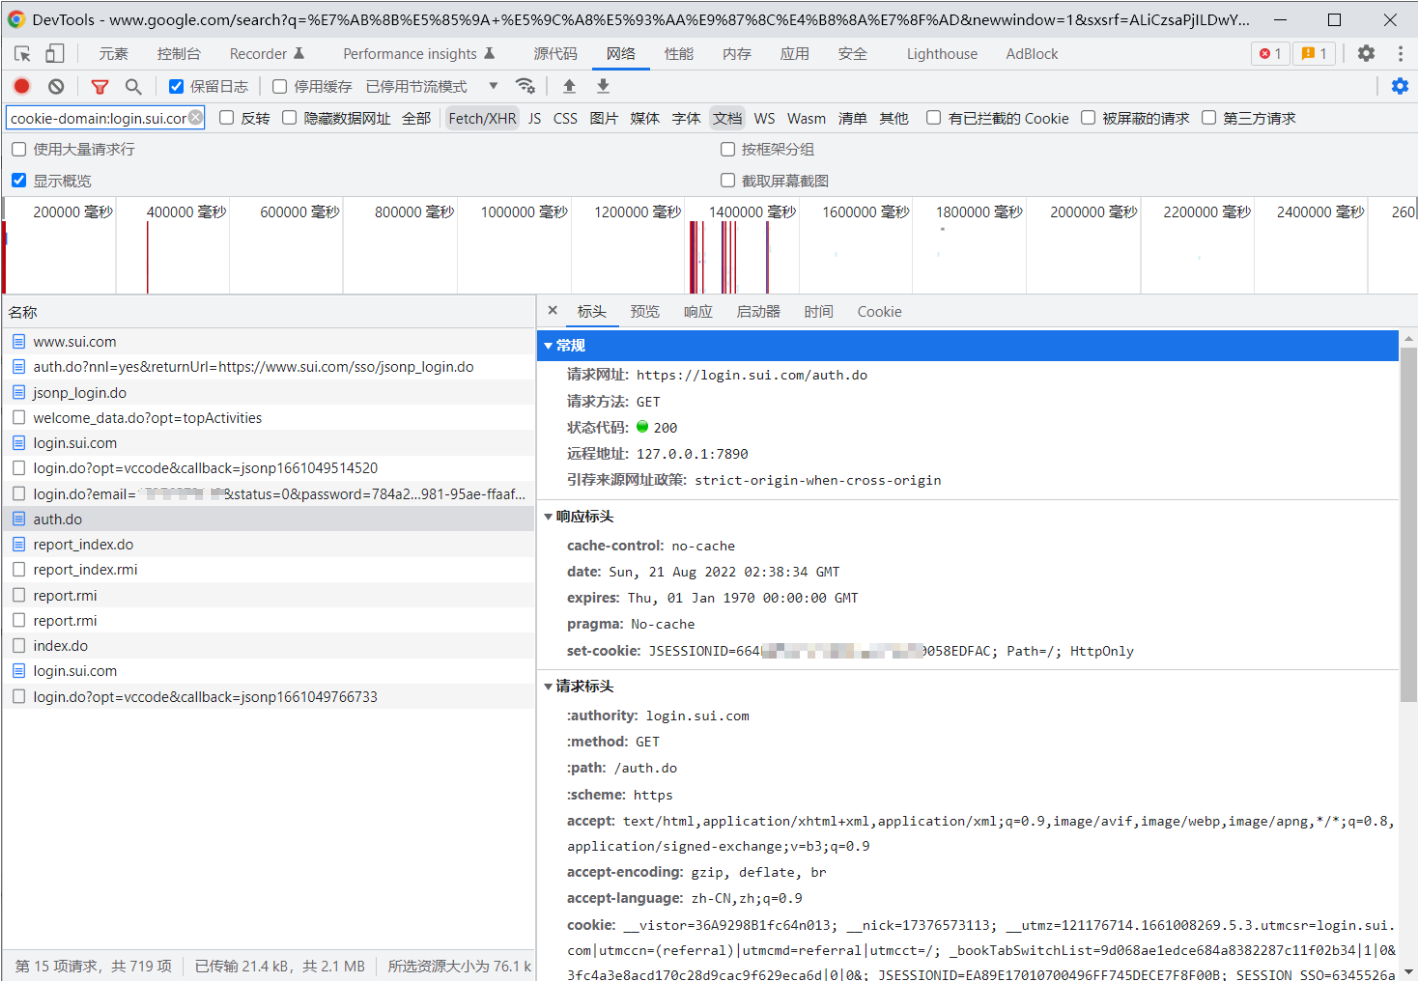1420x981 pixels.
Task: Select the report_index.do request
Action: point(83,545)
